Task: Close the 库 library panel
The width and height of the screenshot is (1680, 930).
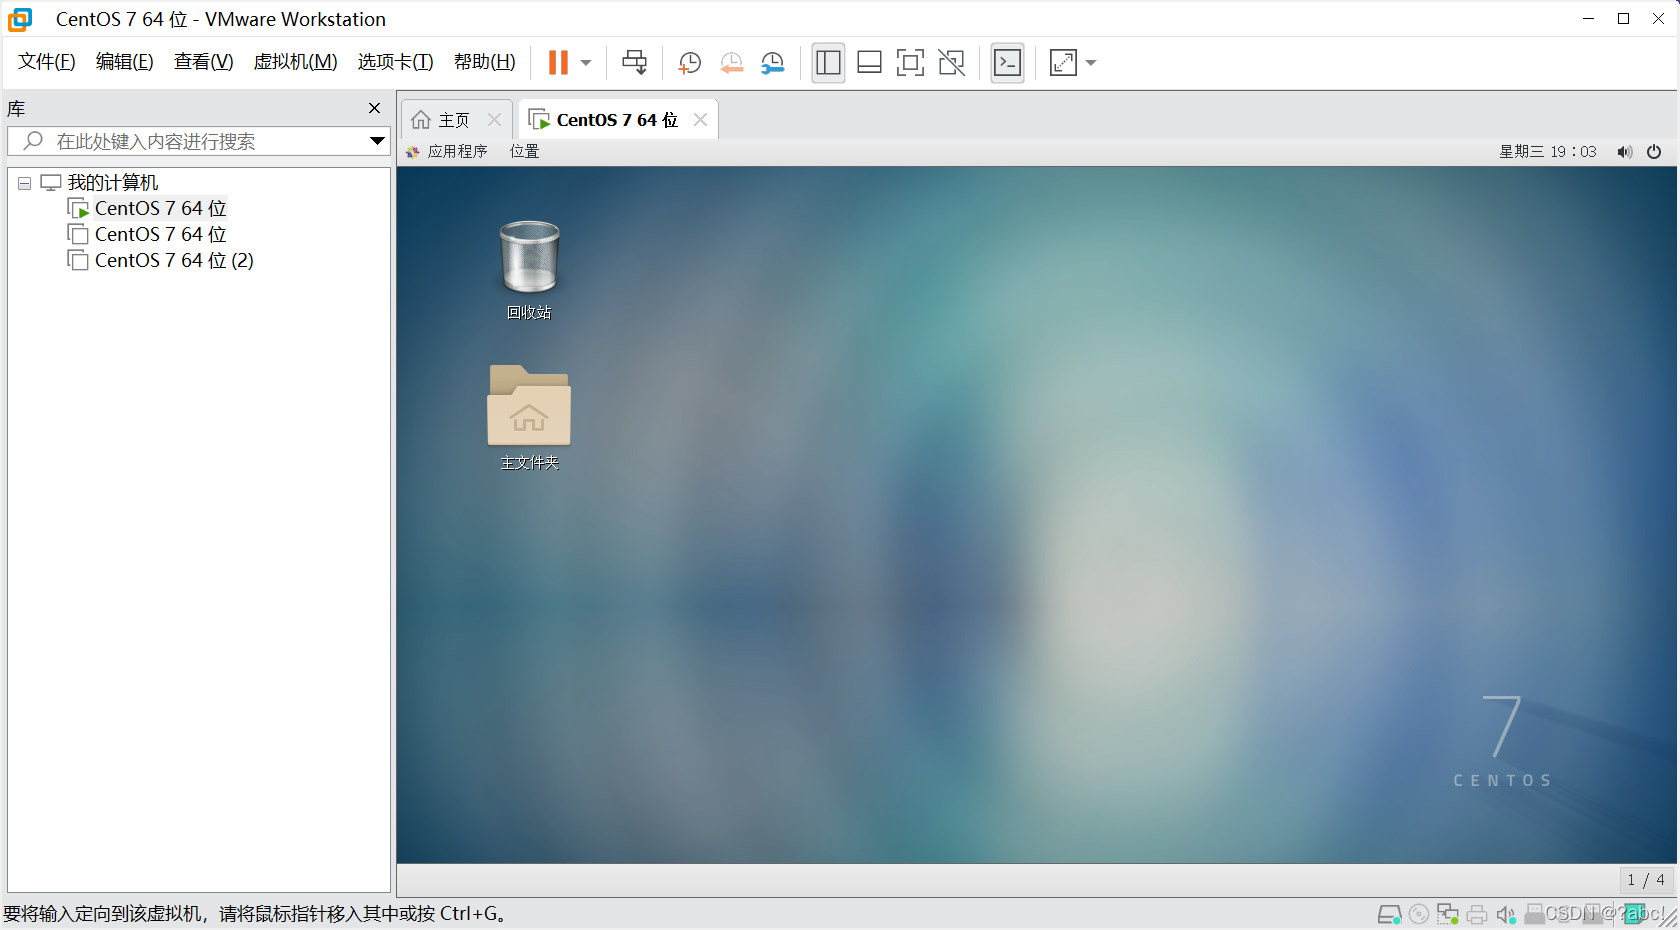Action: [374, 108]
